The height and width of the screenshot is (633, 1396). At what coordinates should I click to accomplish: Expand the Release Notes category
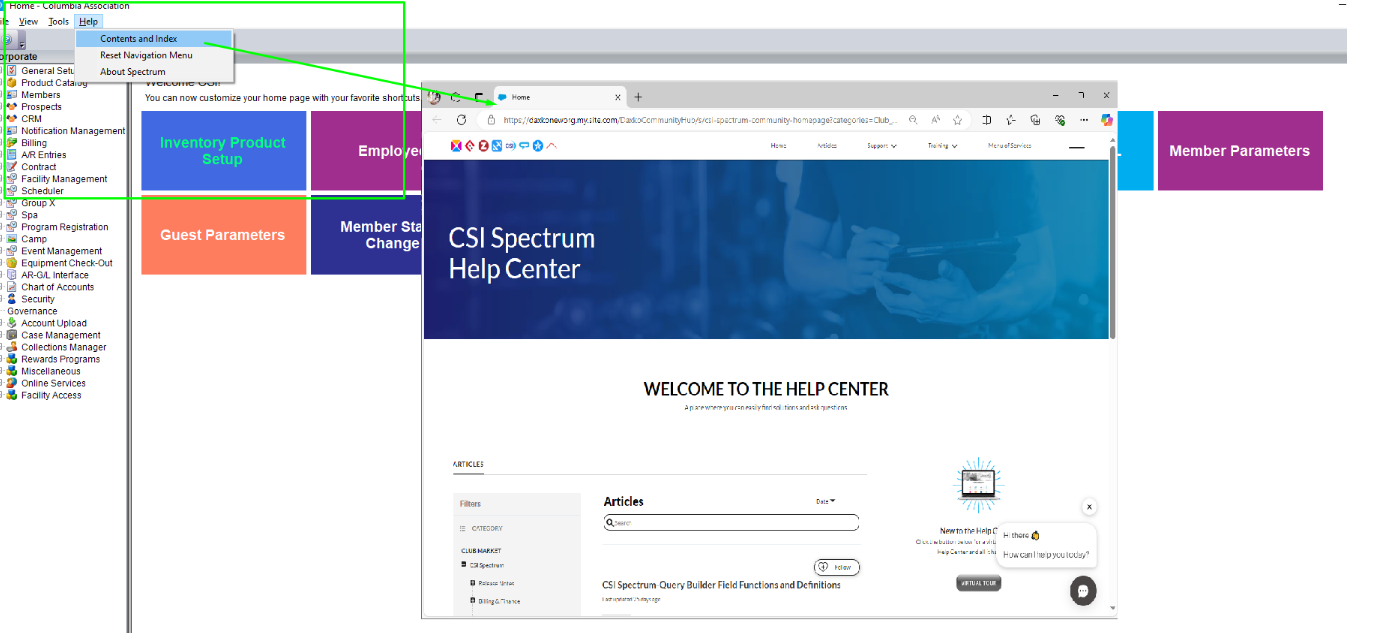point(473,583)
